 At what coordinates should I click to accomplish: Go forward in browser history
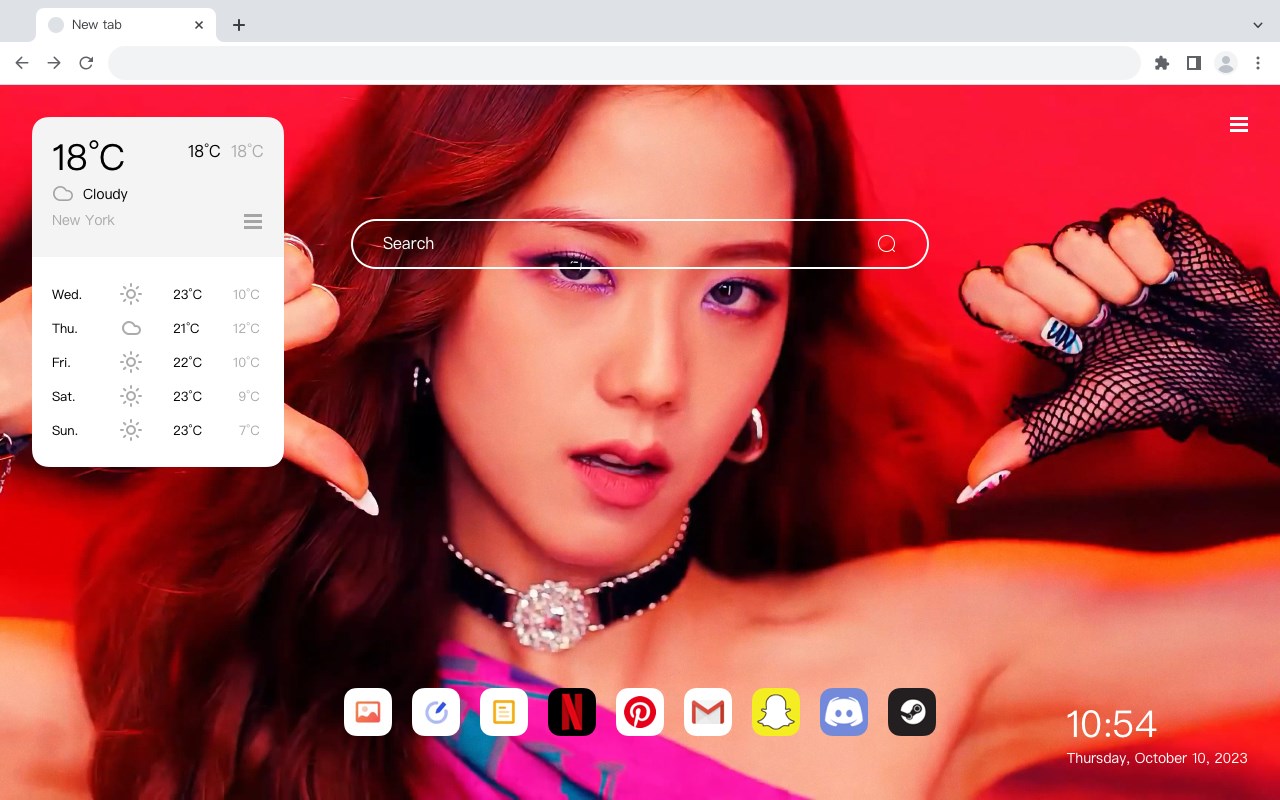[x=54, y=63]
